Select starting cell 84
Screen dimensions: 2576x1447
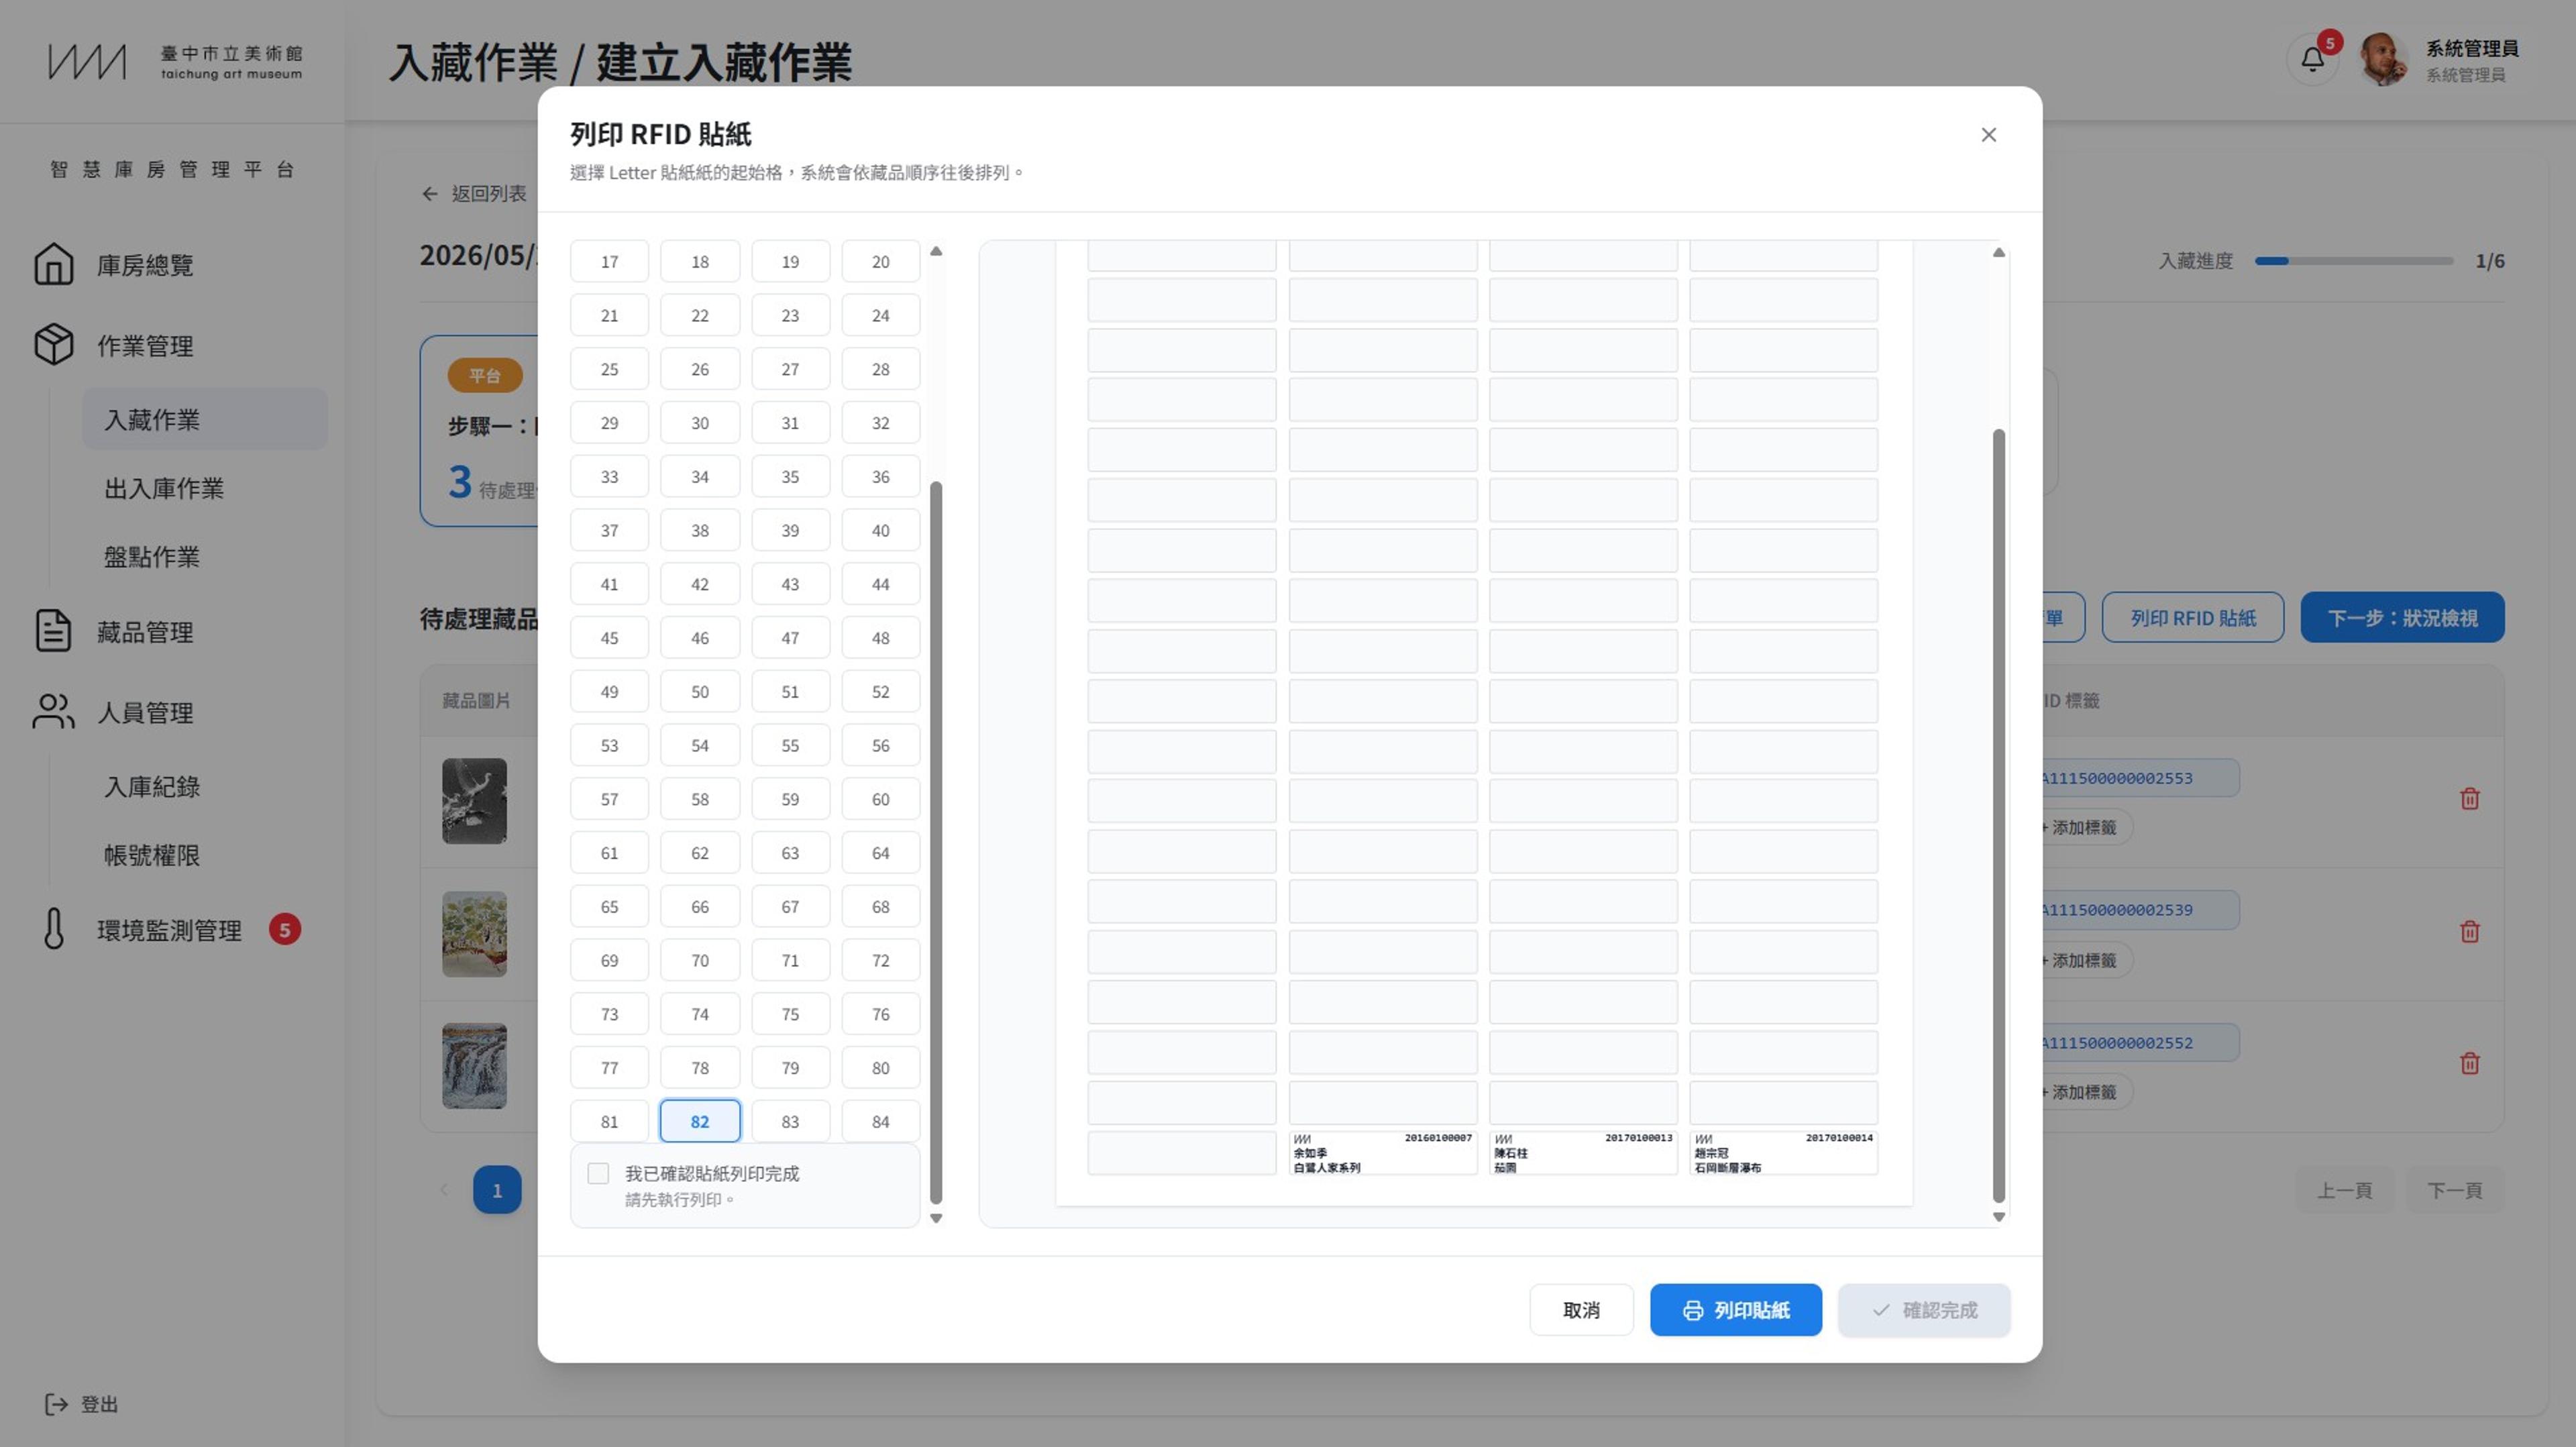880,1121
